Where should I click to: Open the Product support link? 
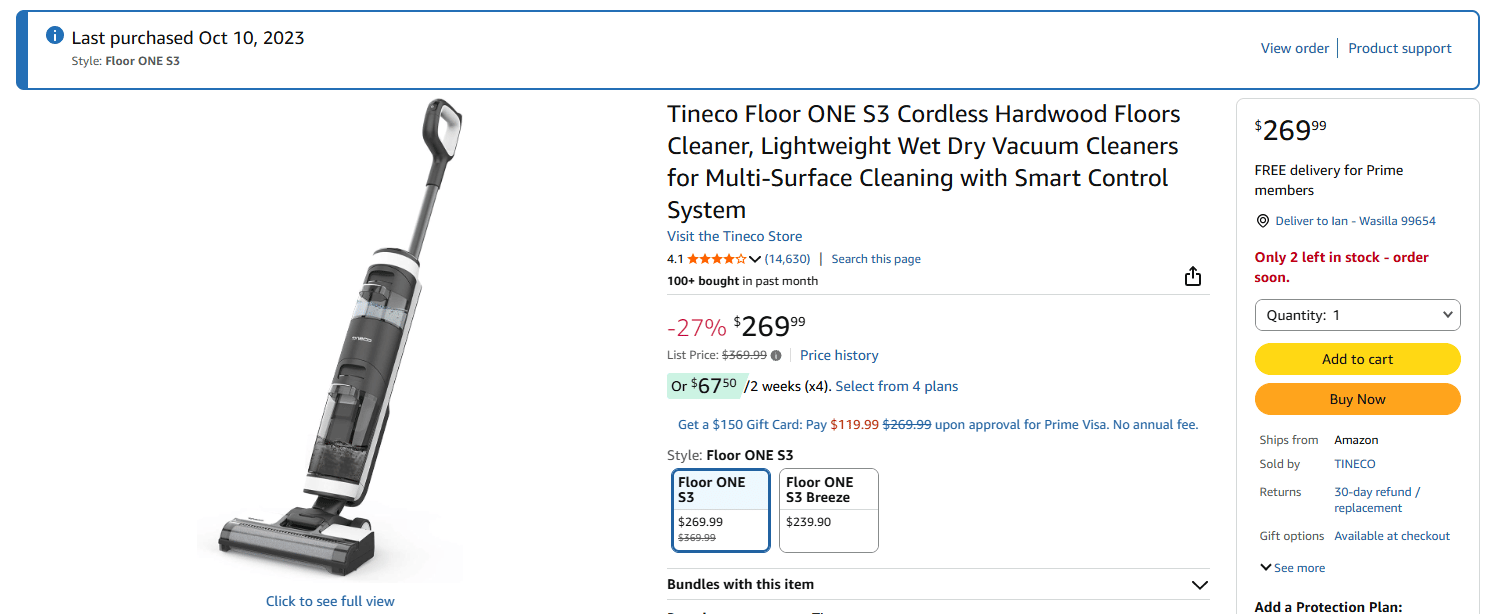coord(1399,48)
